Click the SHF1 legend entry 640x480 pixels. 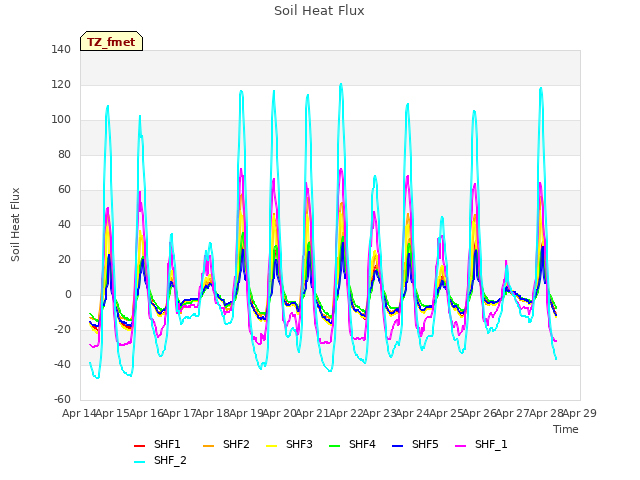[157, 444]
